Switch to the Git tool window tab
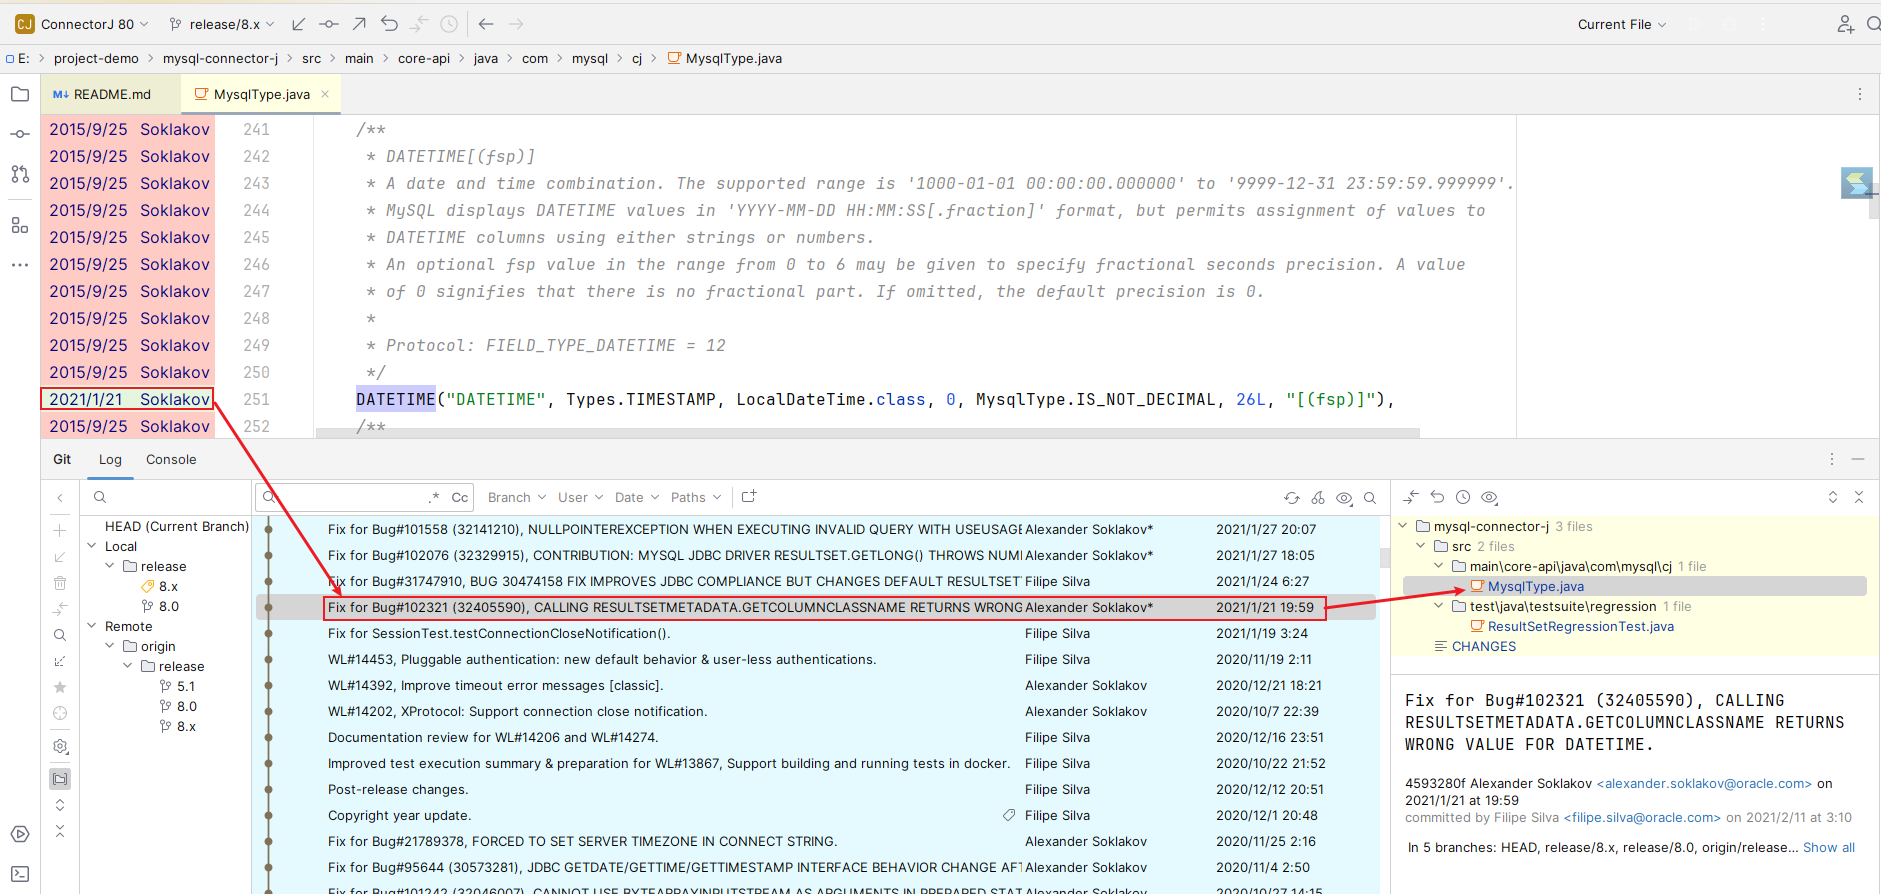 coord(62,459)
